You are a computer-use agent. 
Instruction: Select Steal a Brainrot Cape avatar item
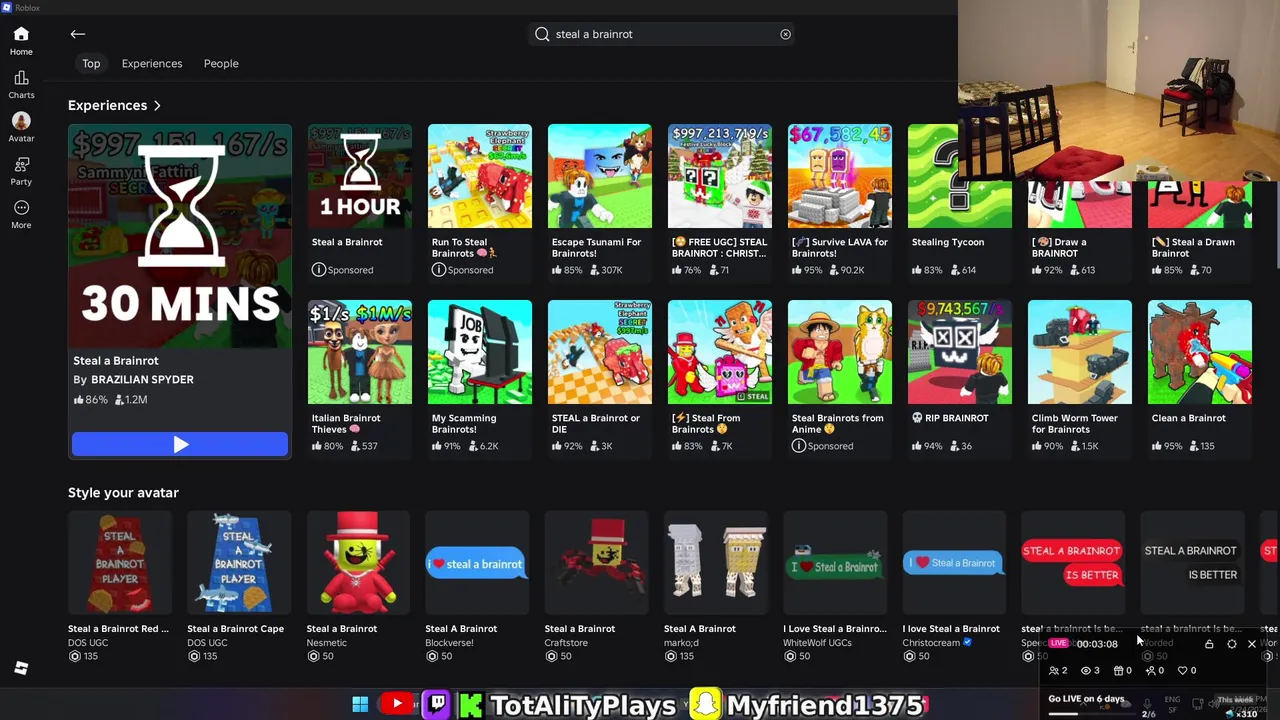click(239, 563)
